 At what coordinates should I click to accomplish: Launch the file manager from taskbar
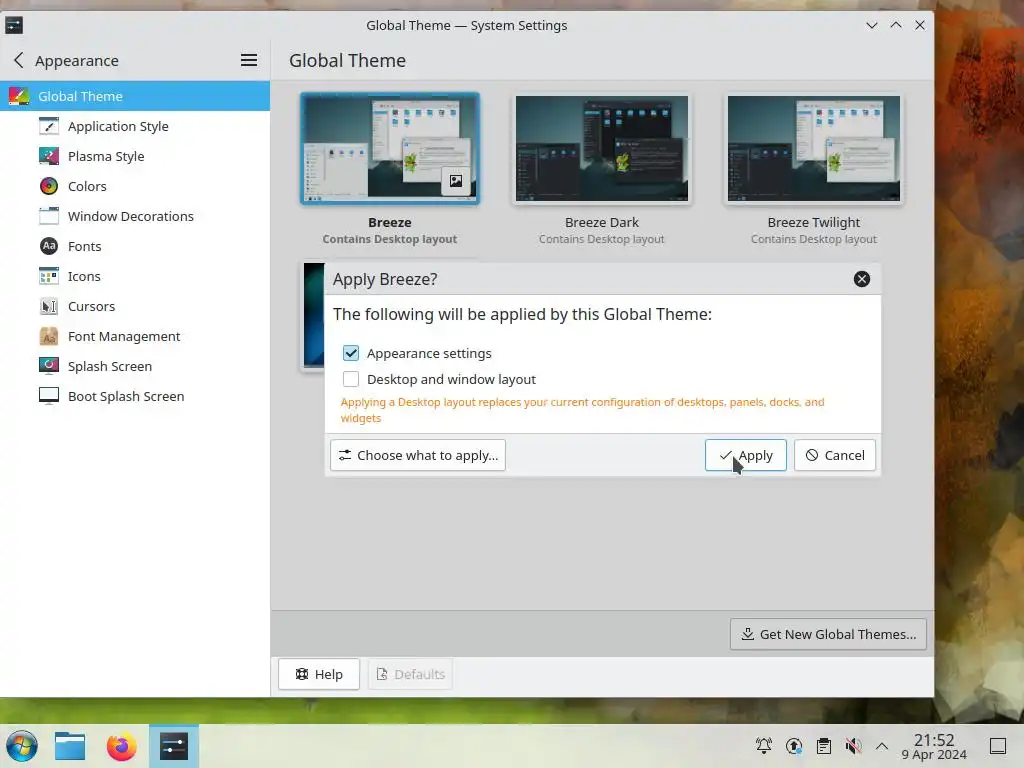coord(70,746)
